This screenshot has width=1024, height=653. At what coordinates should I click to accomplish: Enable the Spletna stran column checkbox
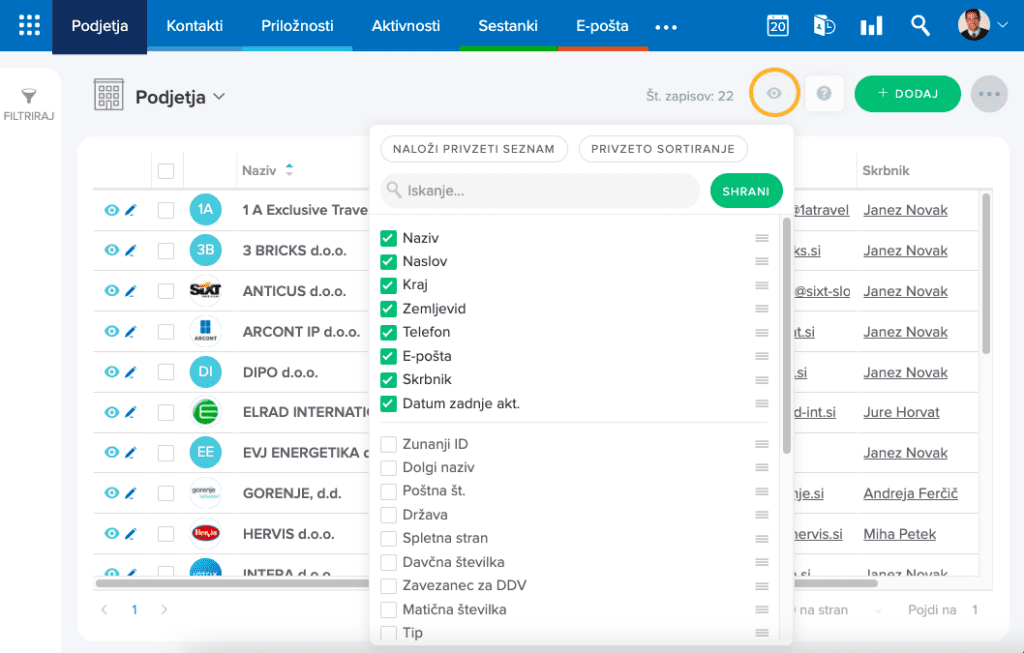(389, 539)
